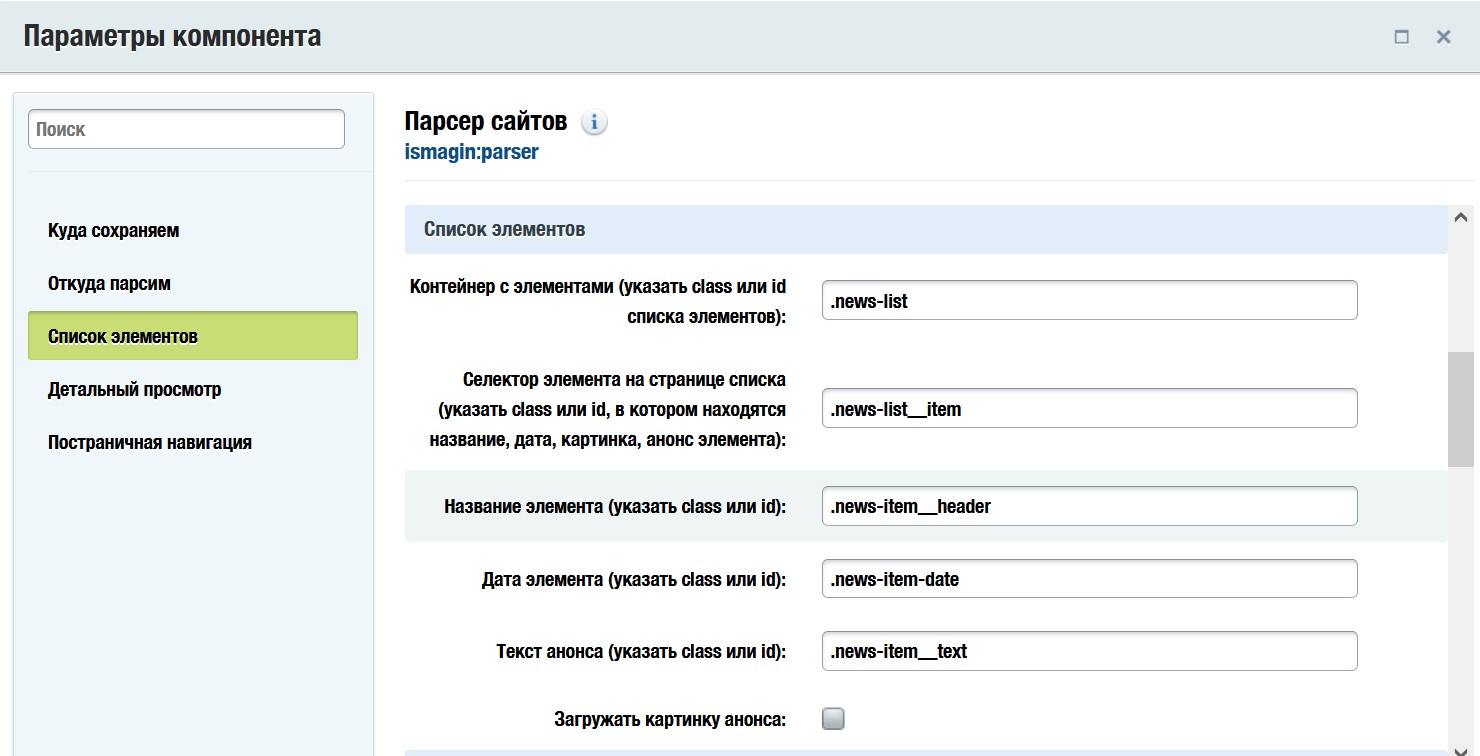Click the Дата элемента input field

(x=1089, y=579)
